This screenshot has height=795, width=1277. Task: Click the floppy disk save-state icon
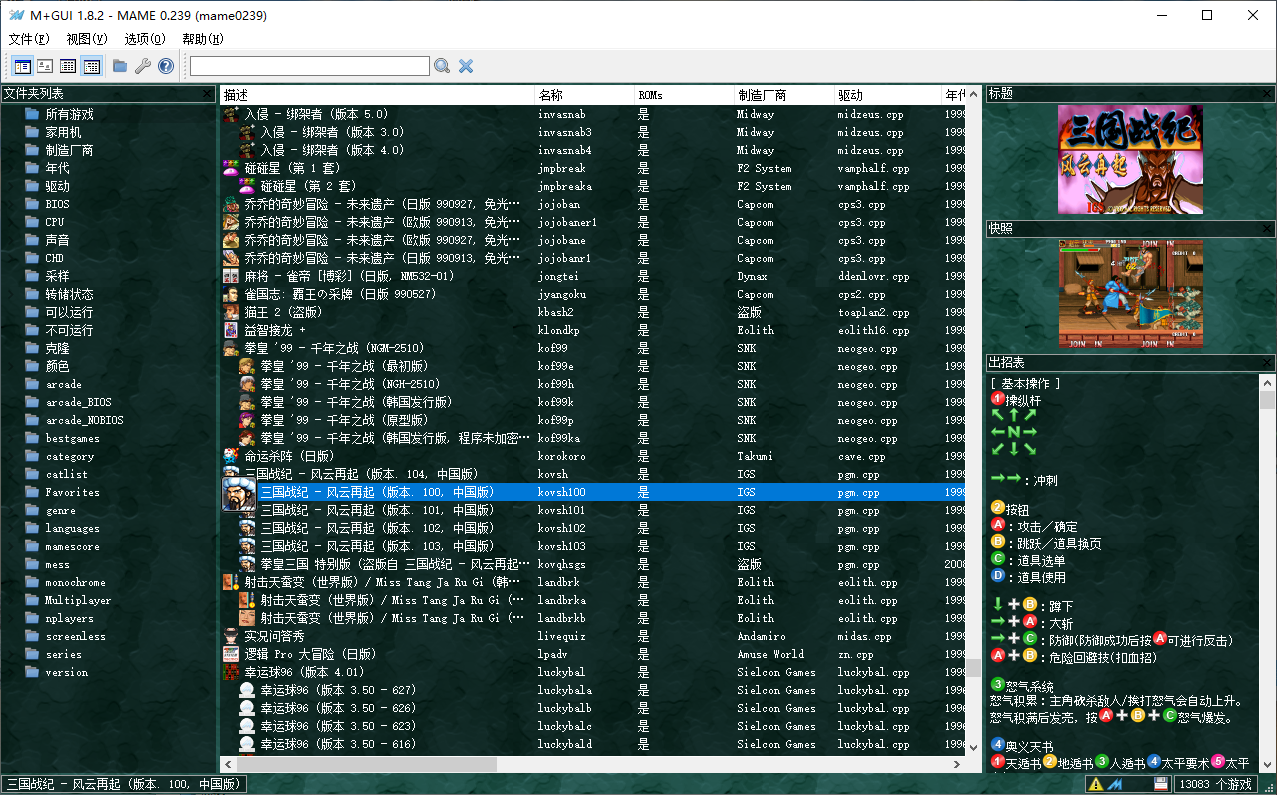(1160, 785)
